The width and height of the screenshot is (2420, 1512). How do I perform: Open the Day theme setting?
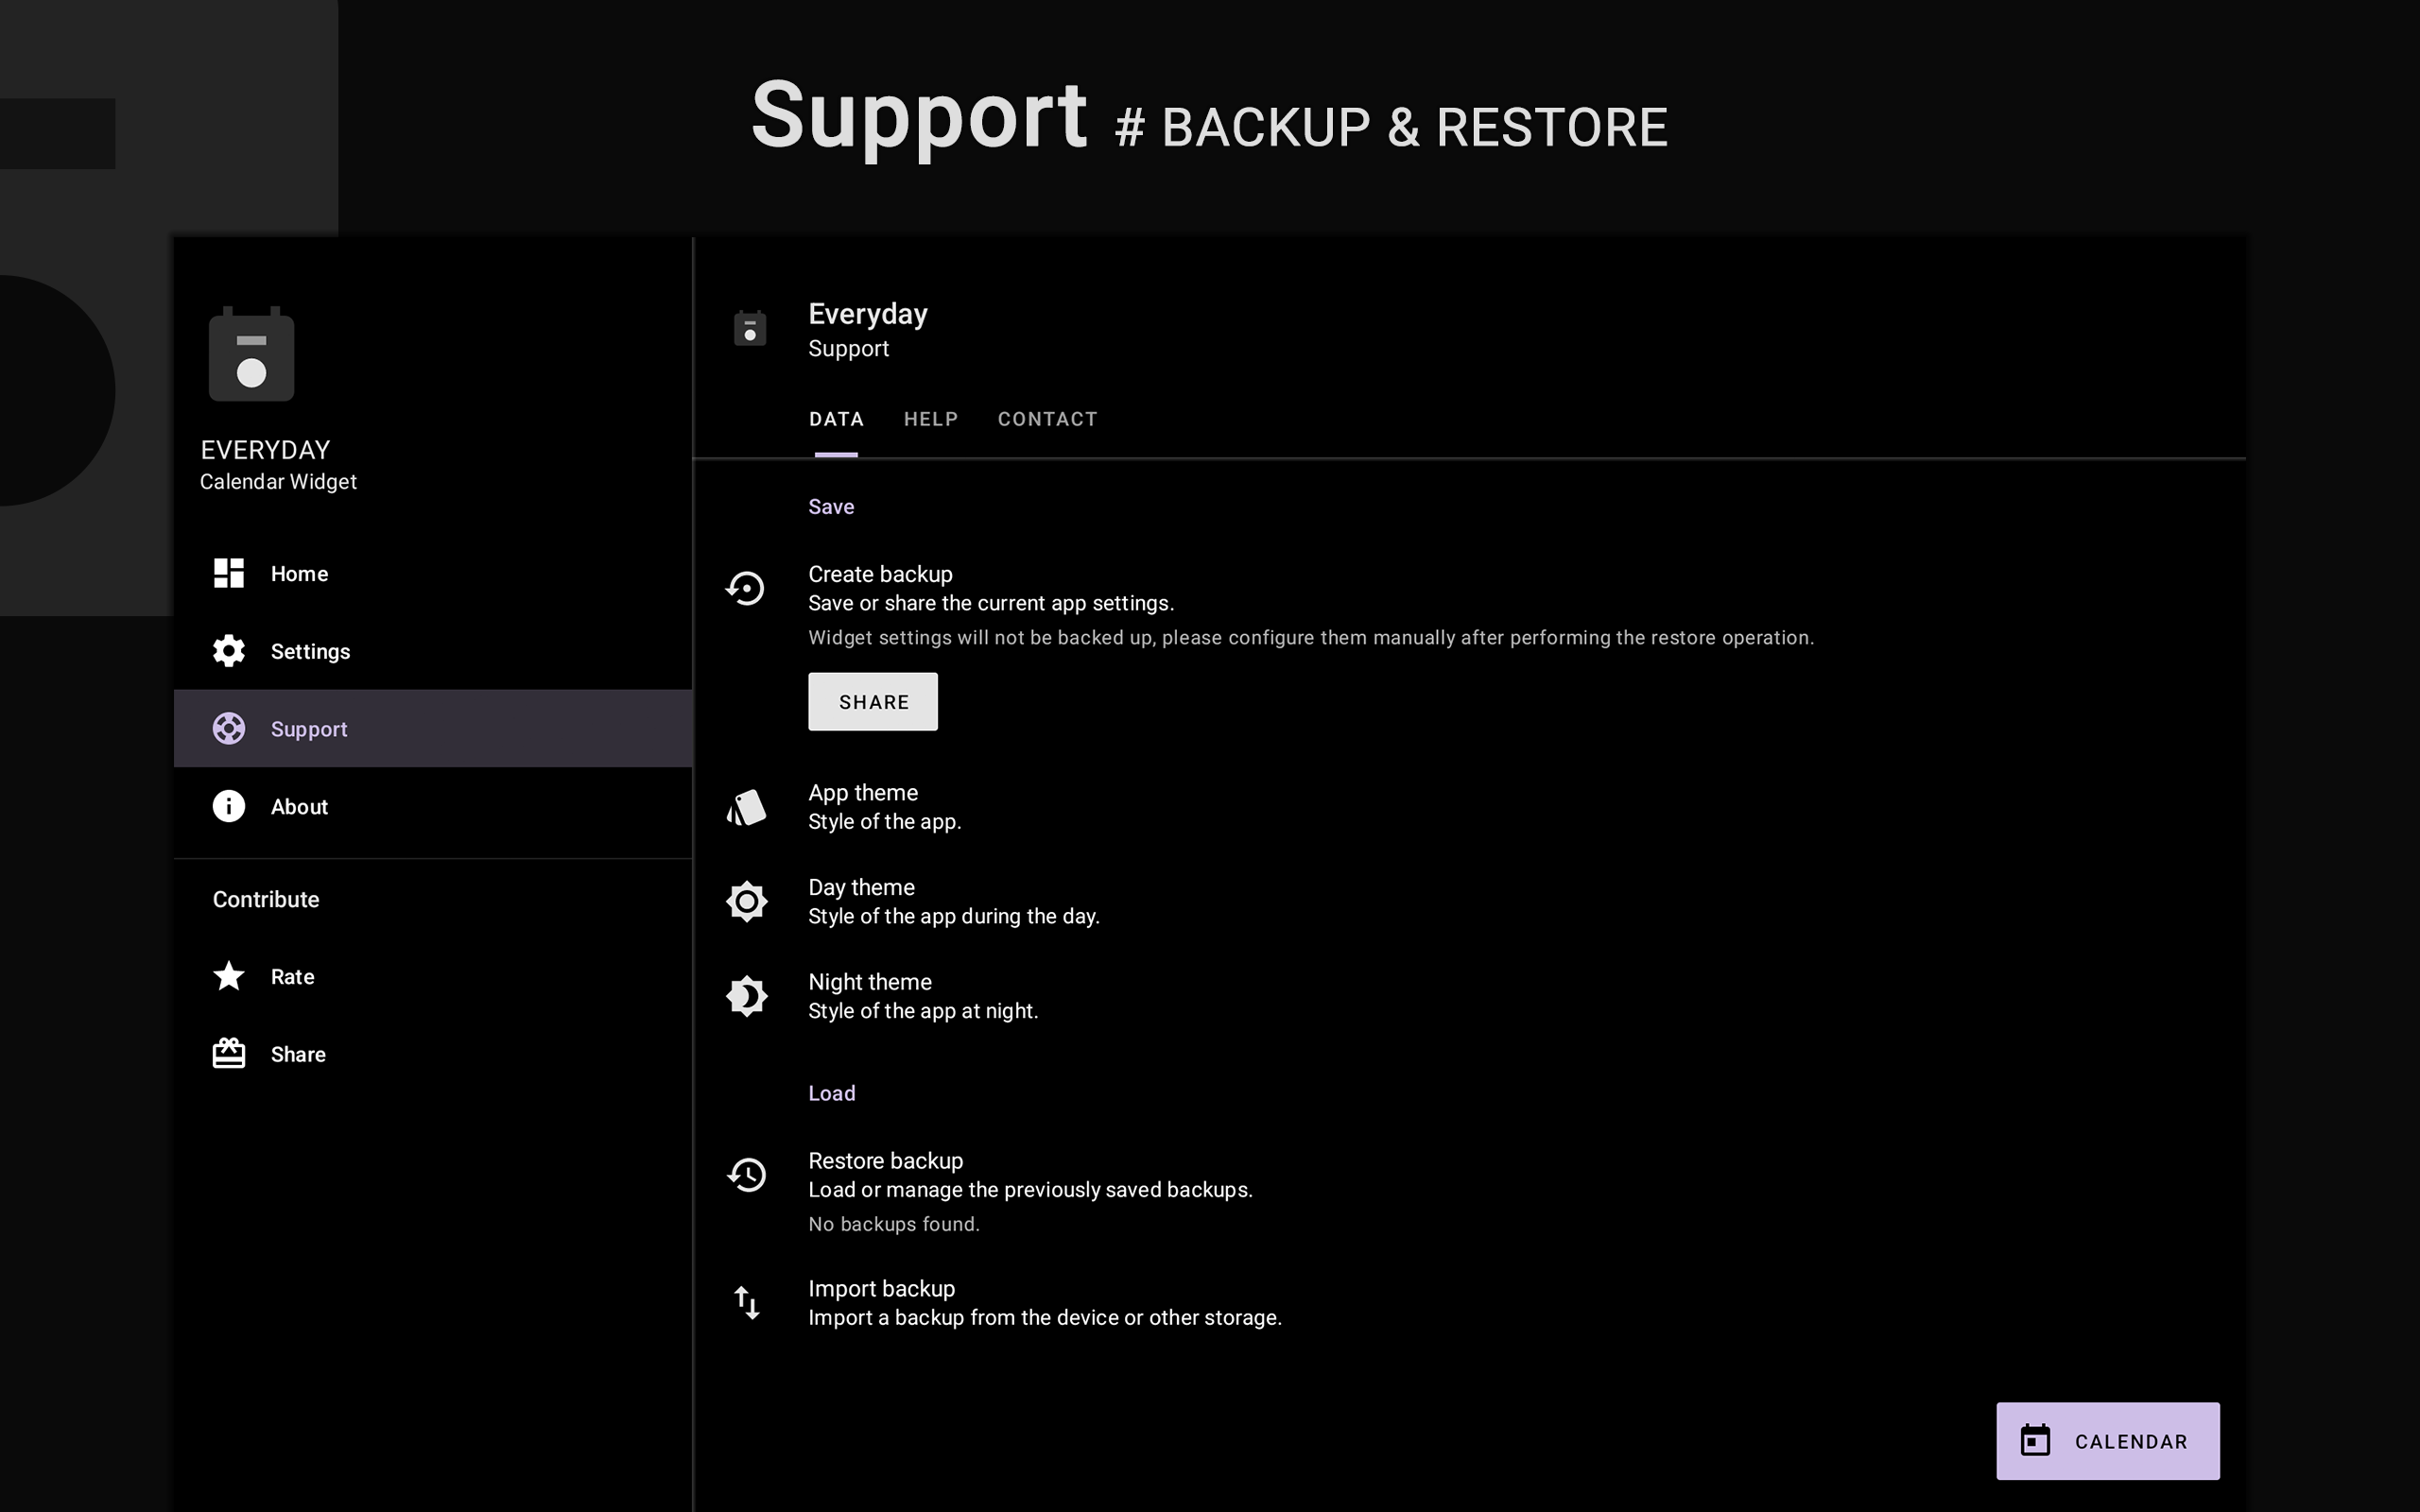pos(1470,902)
